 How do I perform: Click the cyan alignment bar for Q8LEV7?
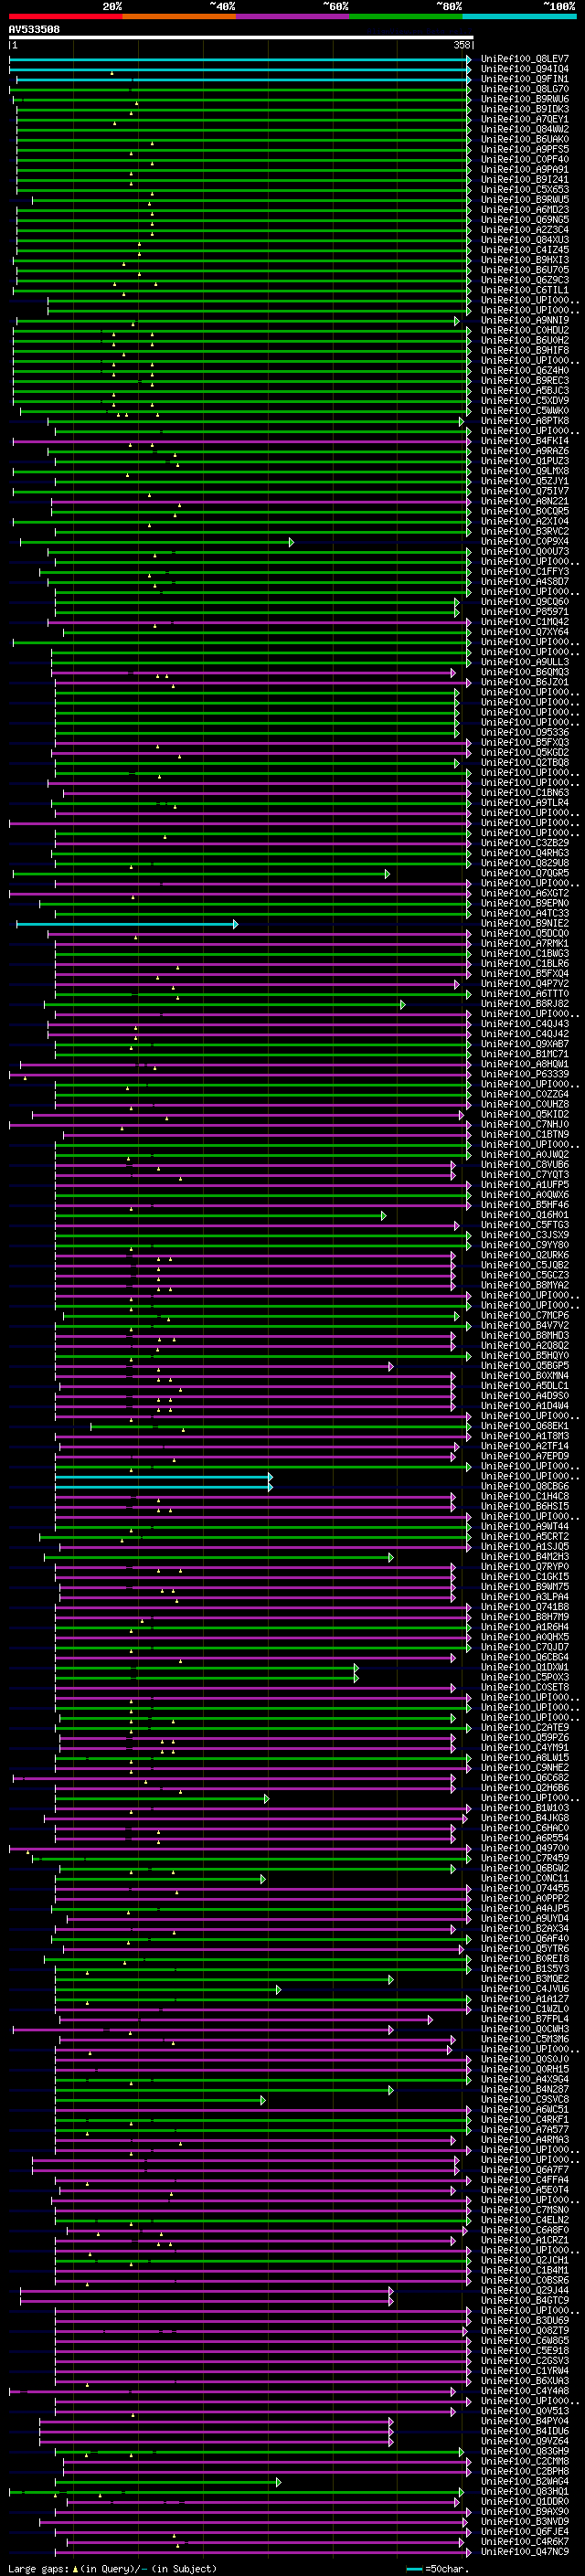coord(240,59)
